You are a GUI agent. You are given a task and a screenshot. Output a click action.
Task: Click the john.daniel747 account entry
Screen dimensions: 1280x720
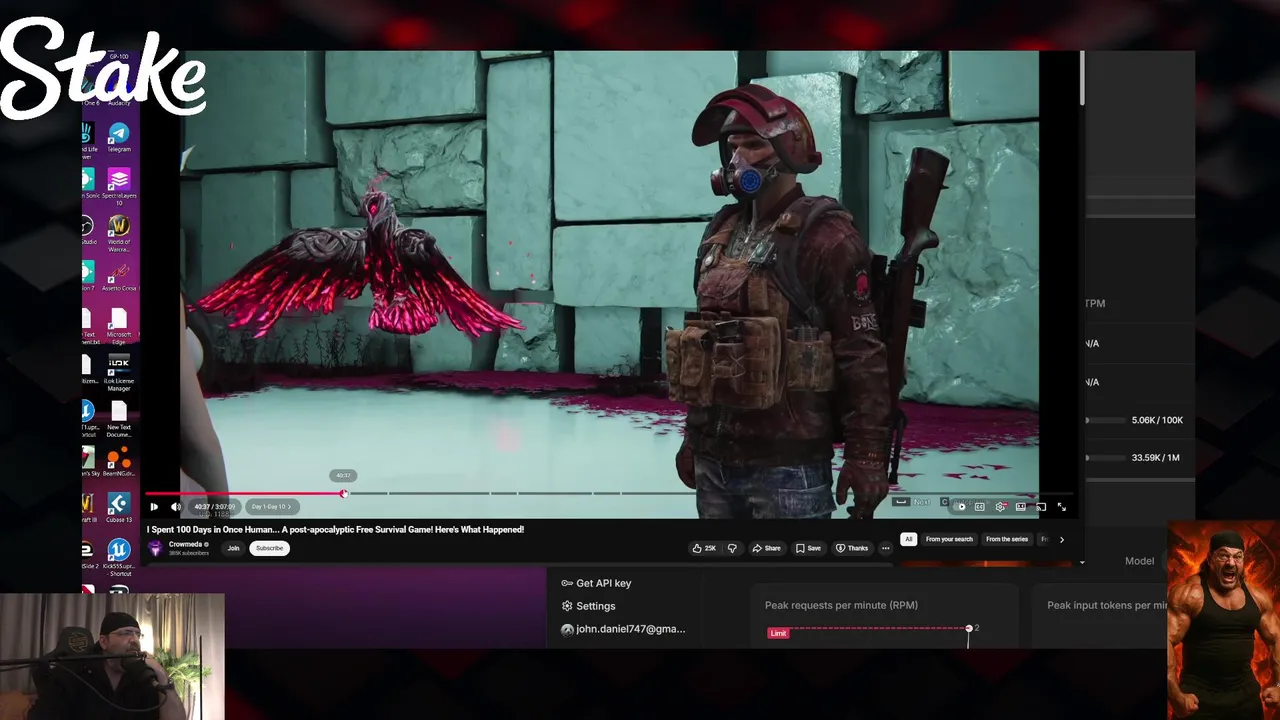(623, 629)
